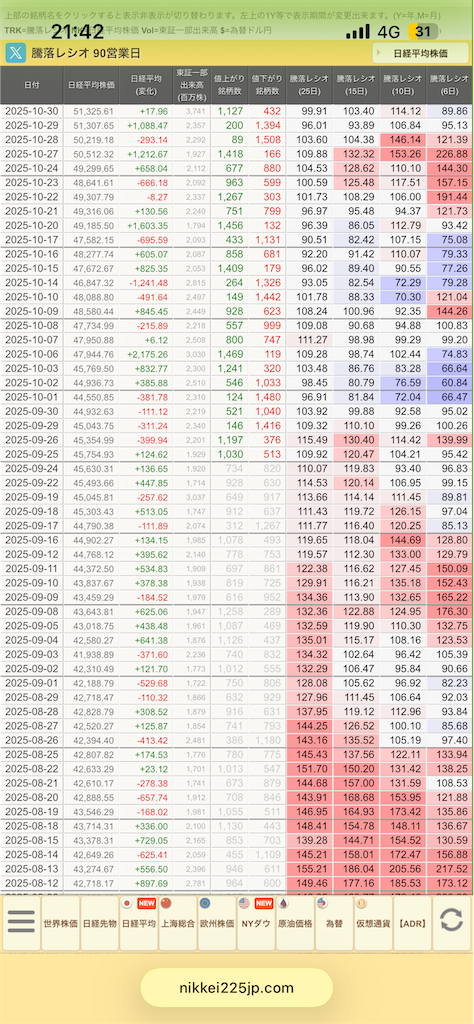The height and width of the screenshot is (1024, 474).
Task: Click the 6-day ratio value 60.84
Action: tap(450, 383)
